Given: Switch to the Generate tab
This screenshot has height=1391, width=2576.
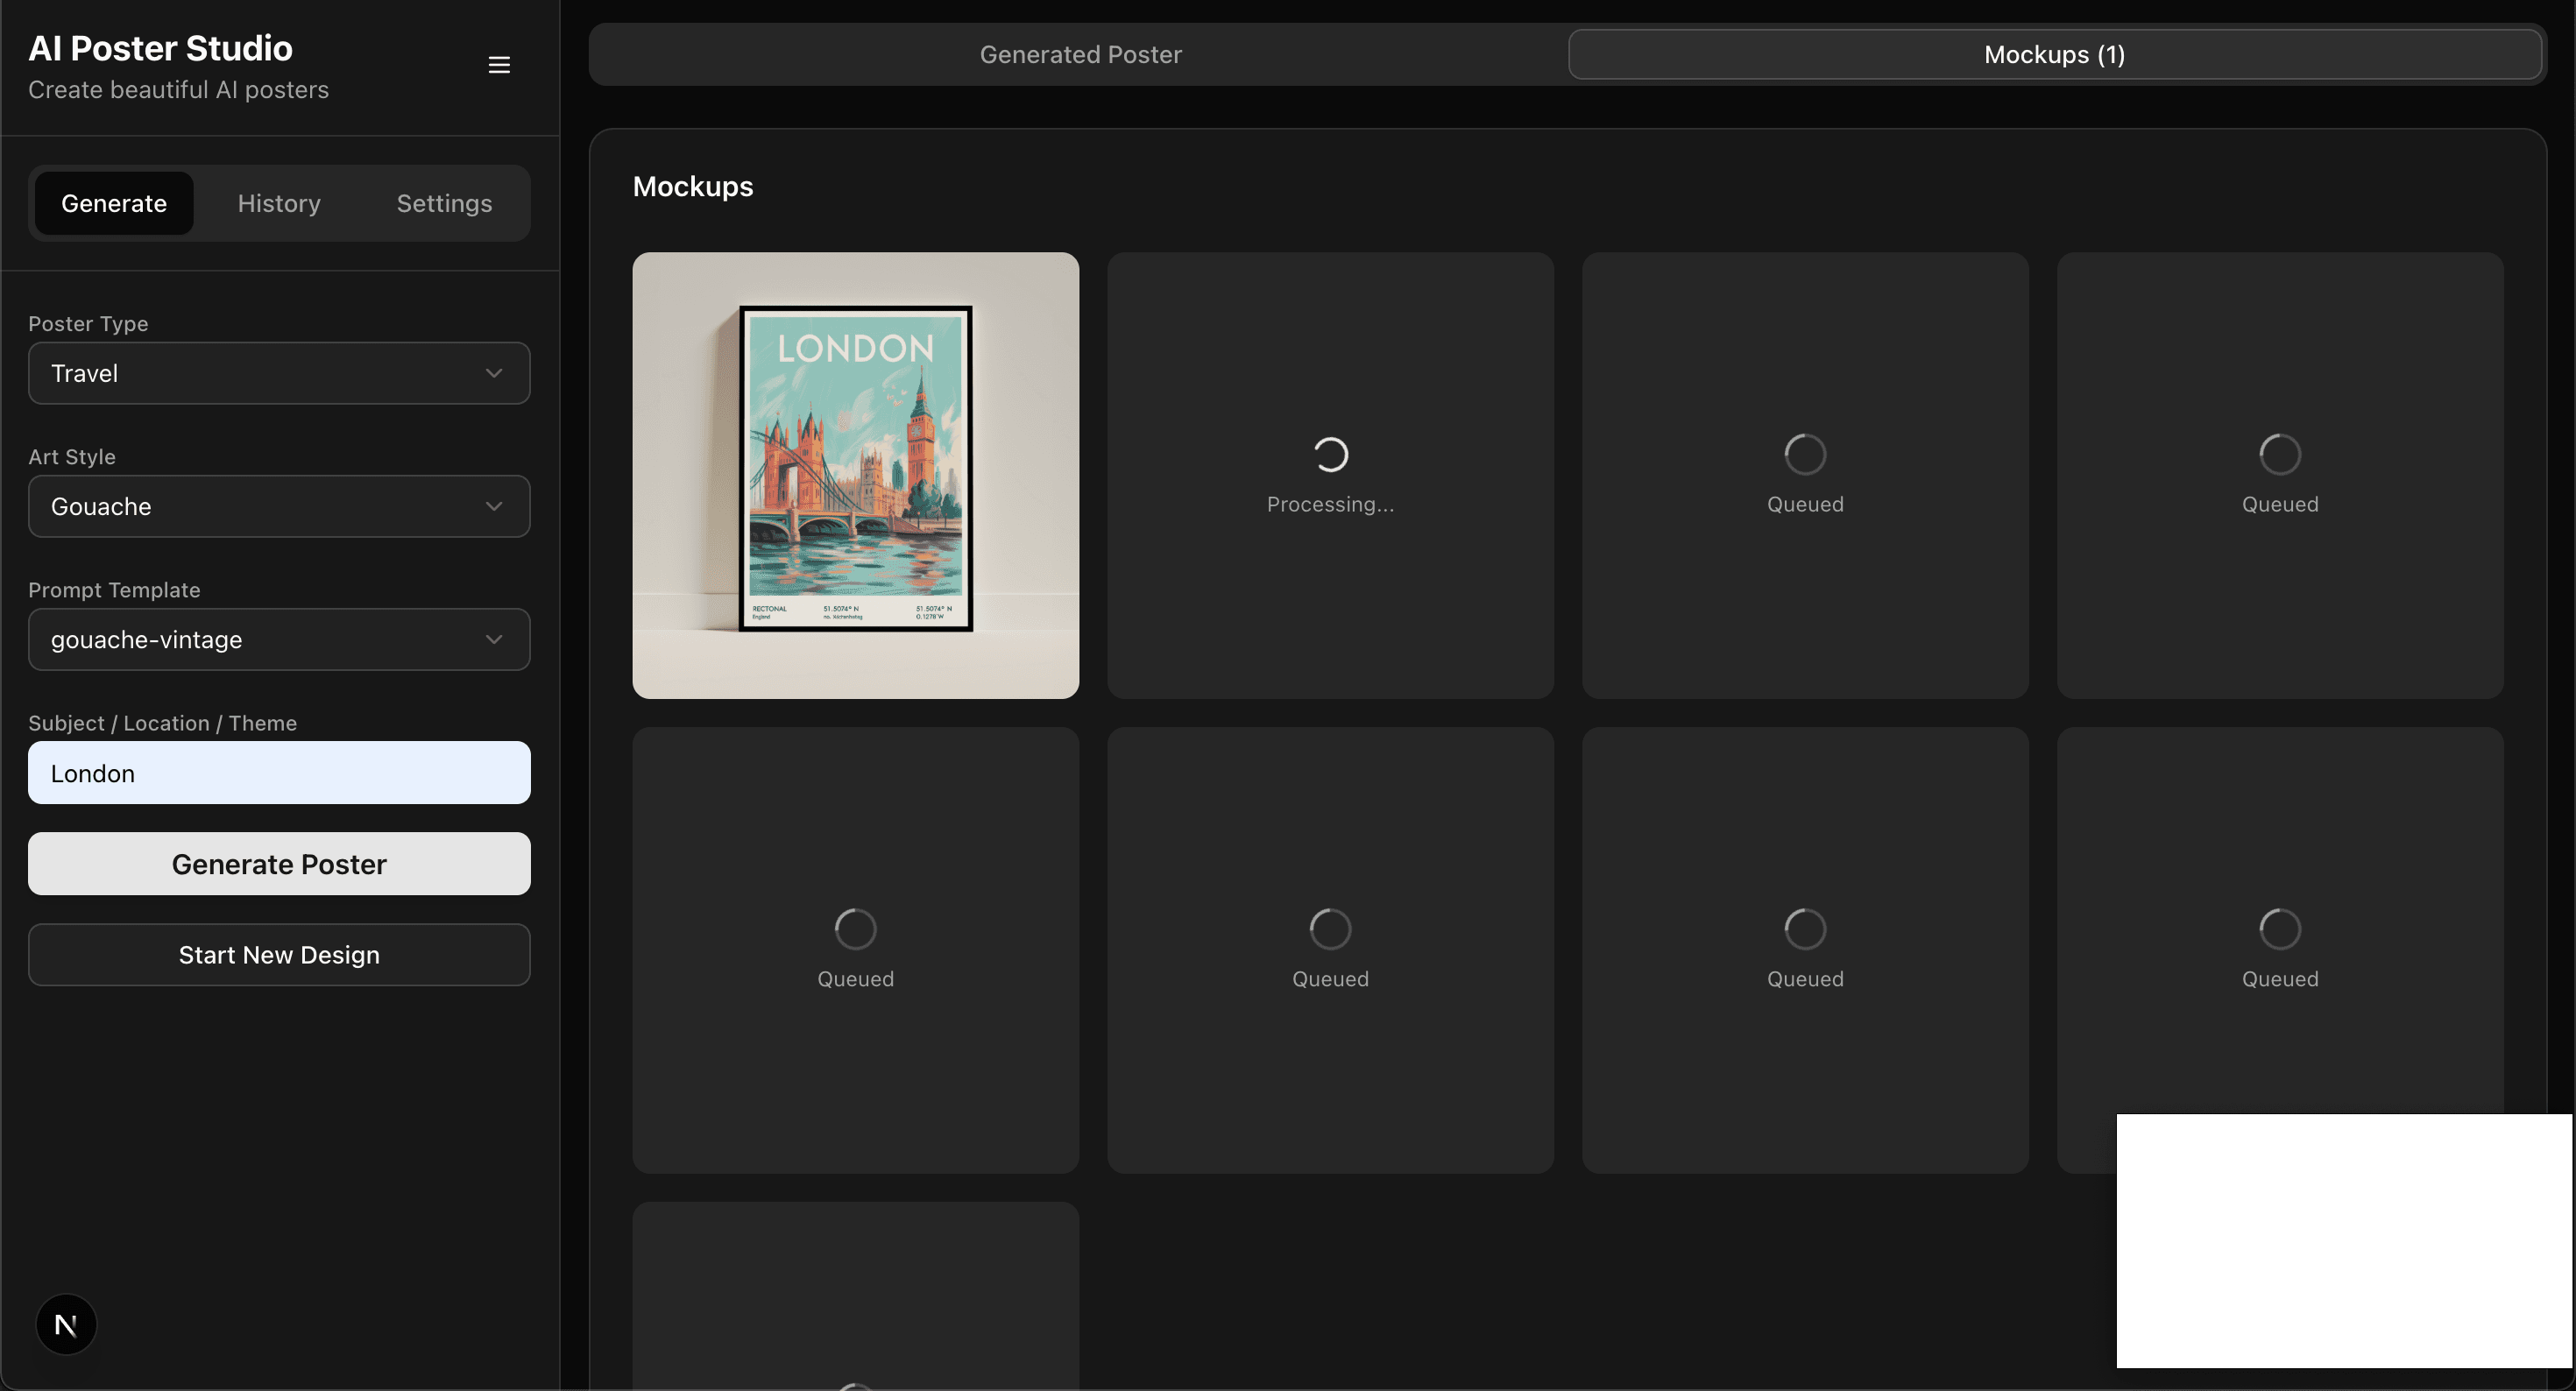Looking at the screenshot, I should [x=114, y=203].
